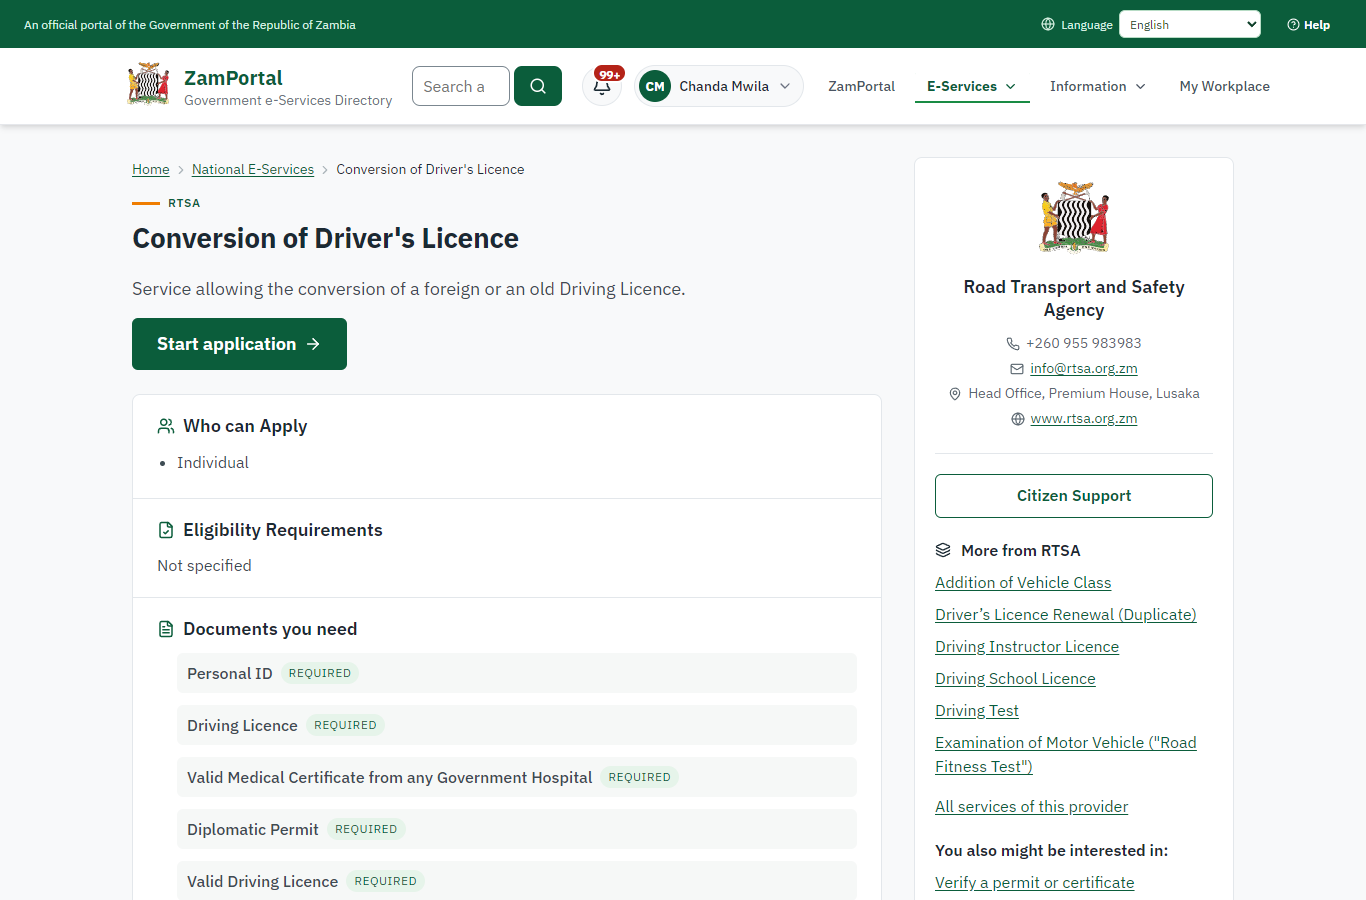Image resolution: width=1366 pixels, height=900 pixels.
Task: Open the Driving Instructor Licence link
Action: (1027, 647)
